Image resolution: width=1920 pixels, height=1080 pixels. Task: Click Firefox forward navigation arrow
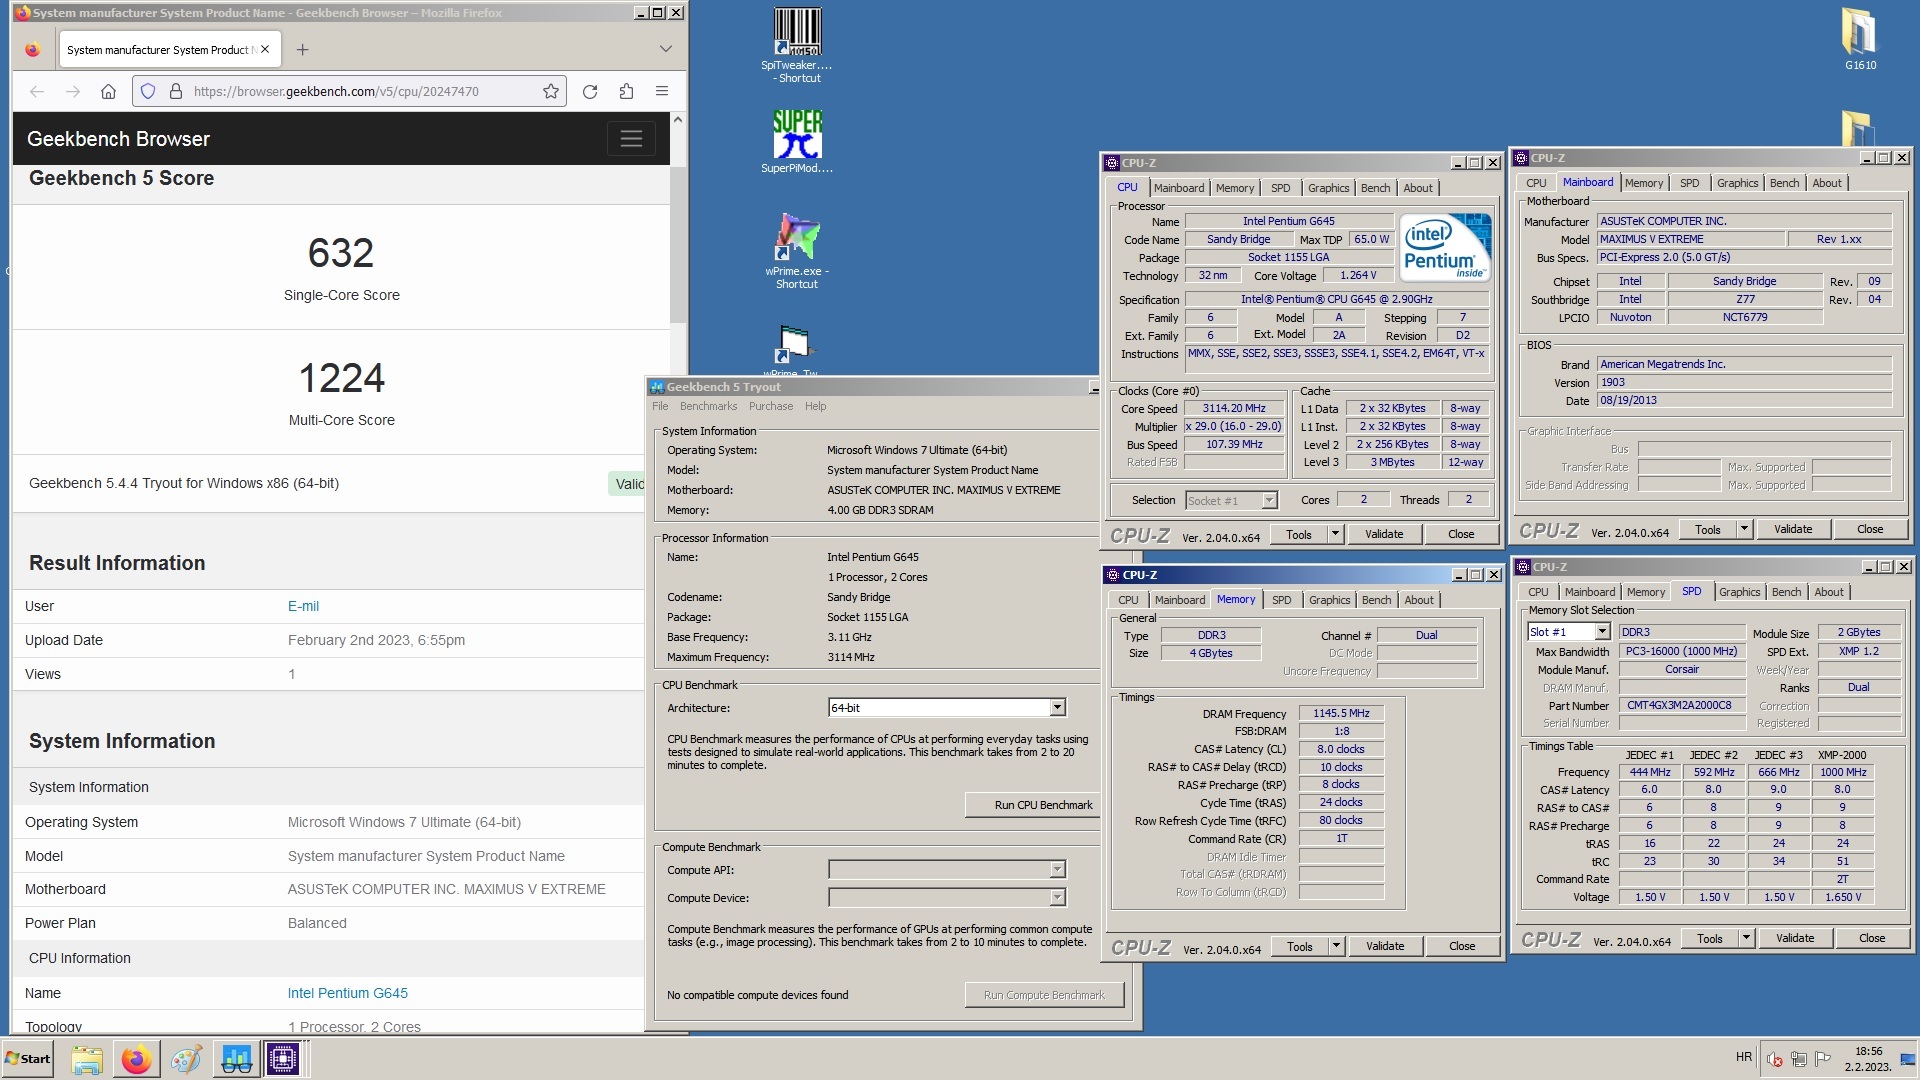(x=73, y=91)
